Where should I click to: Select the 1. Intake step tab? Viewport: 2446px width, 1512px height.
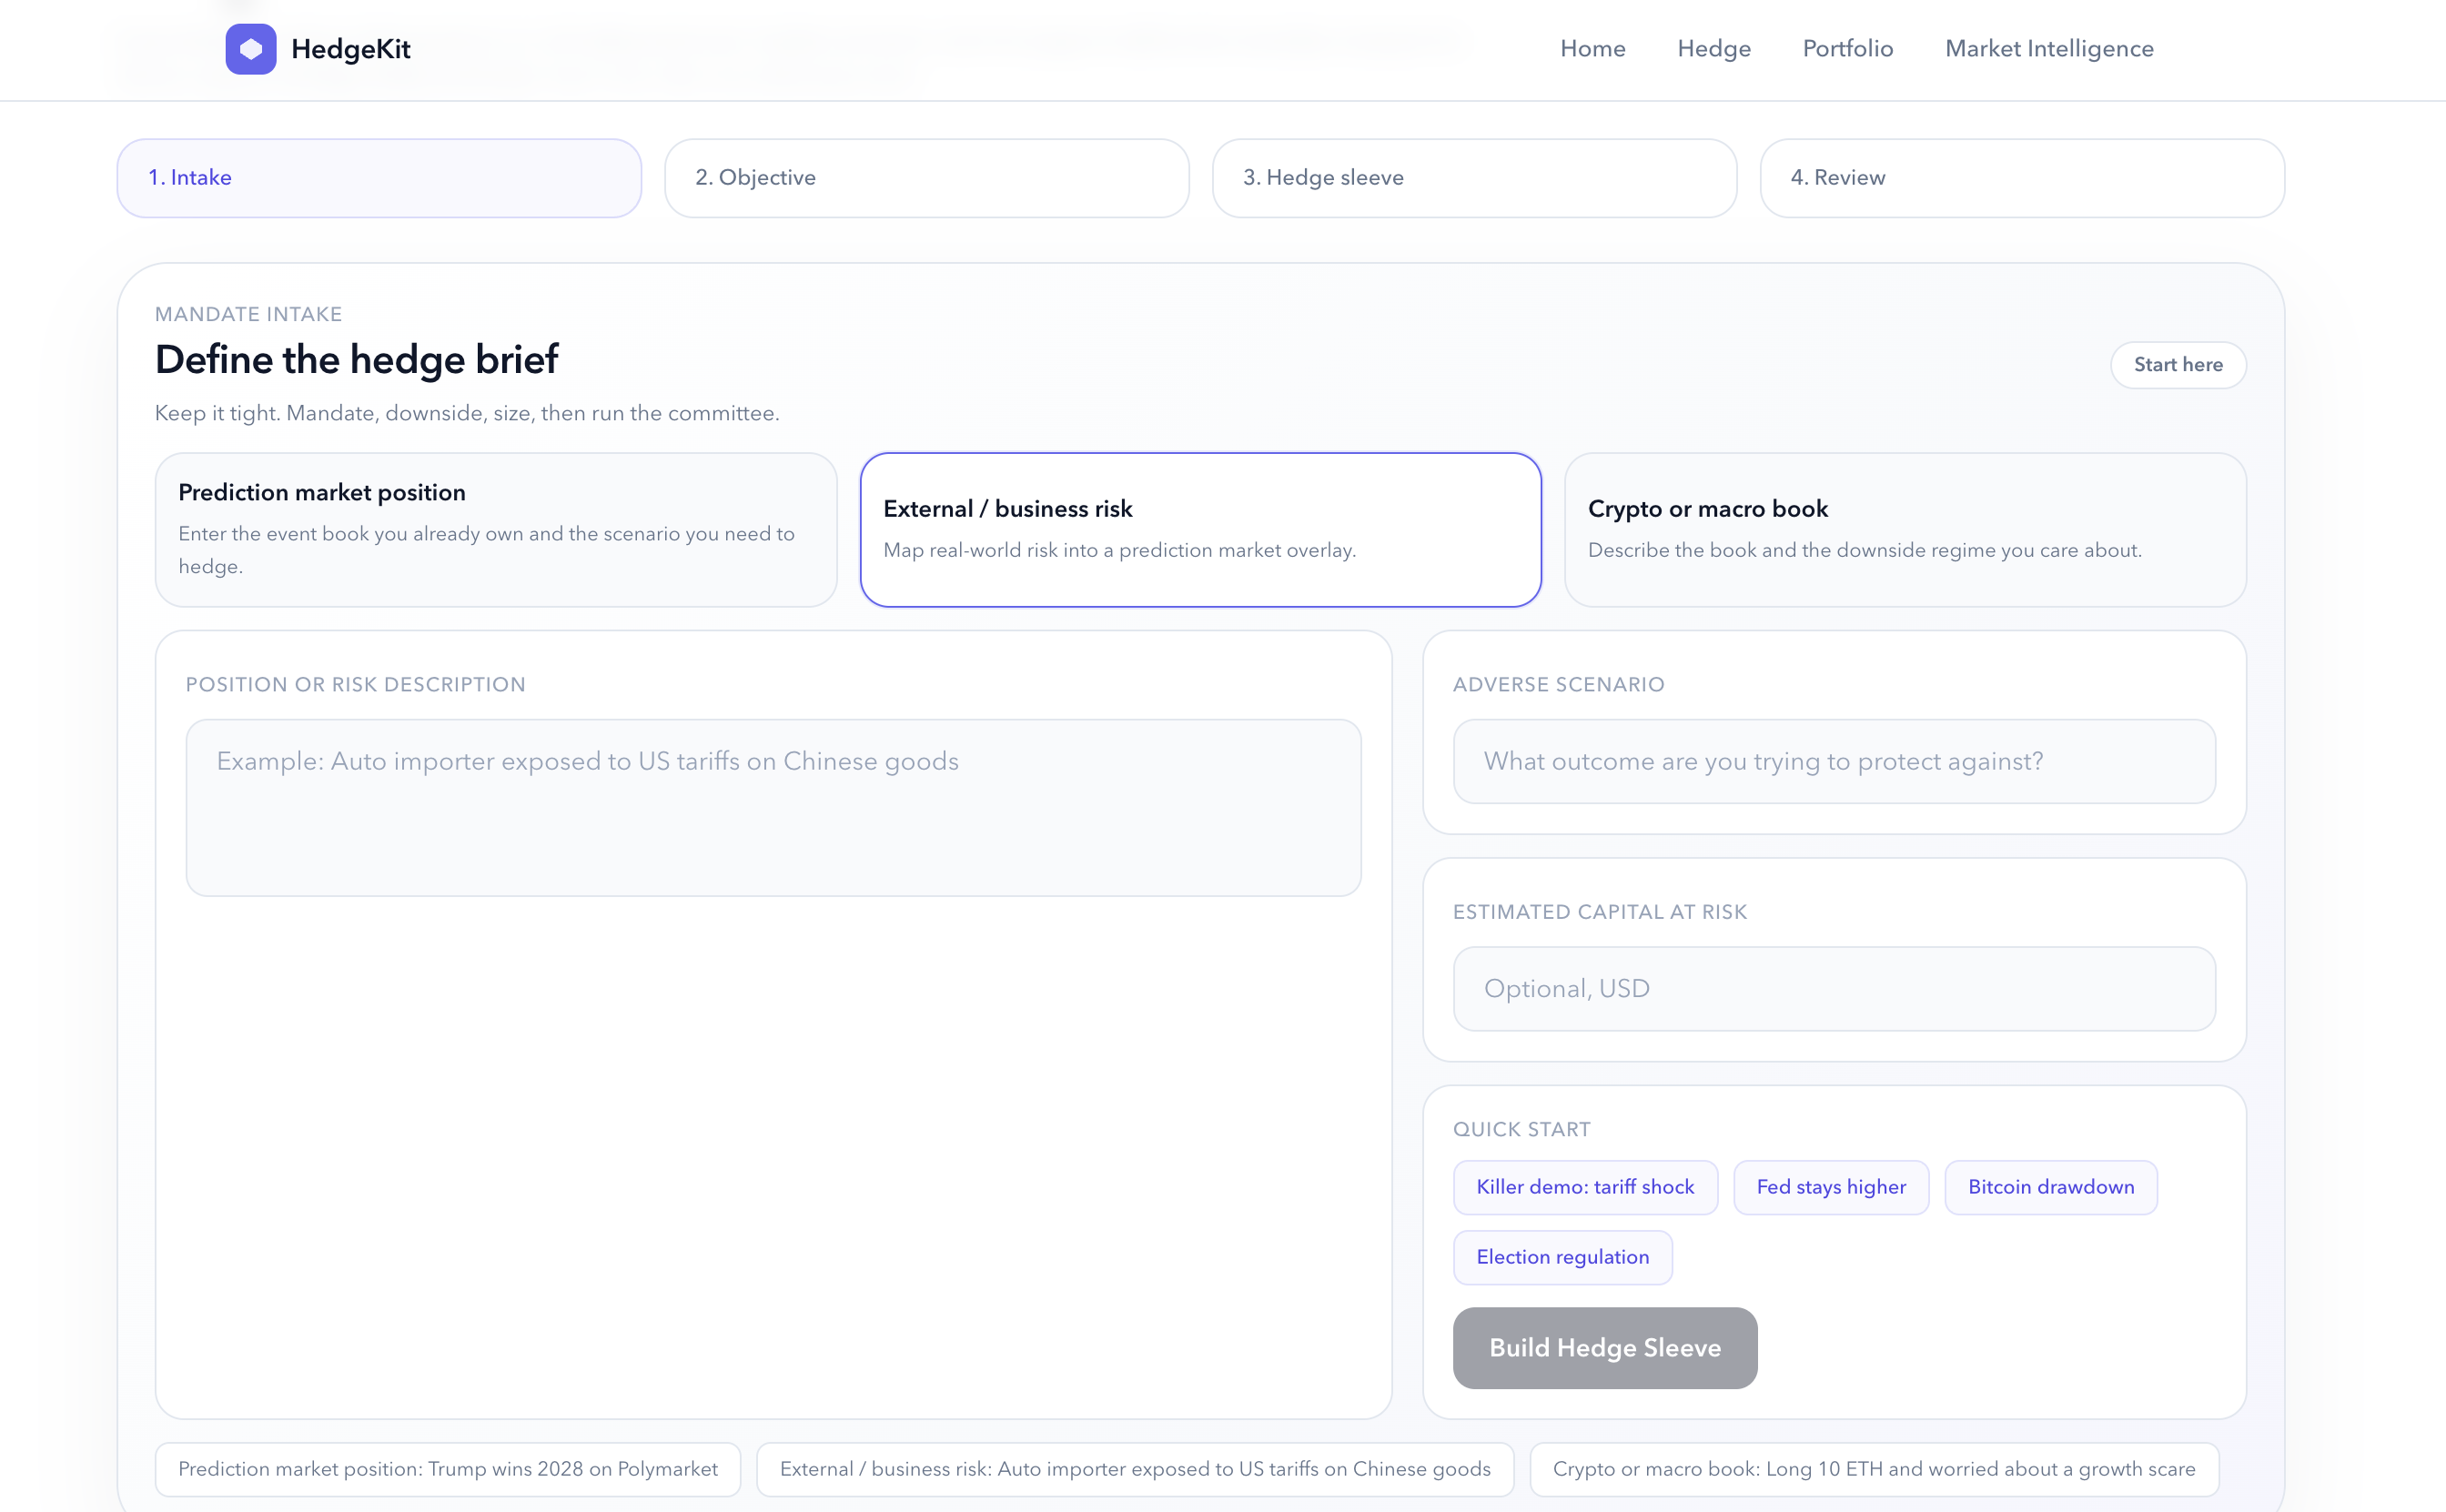coord(379,178)
